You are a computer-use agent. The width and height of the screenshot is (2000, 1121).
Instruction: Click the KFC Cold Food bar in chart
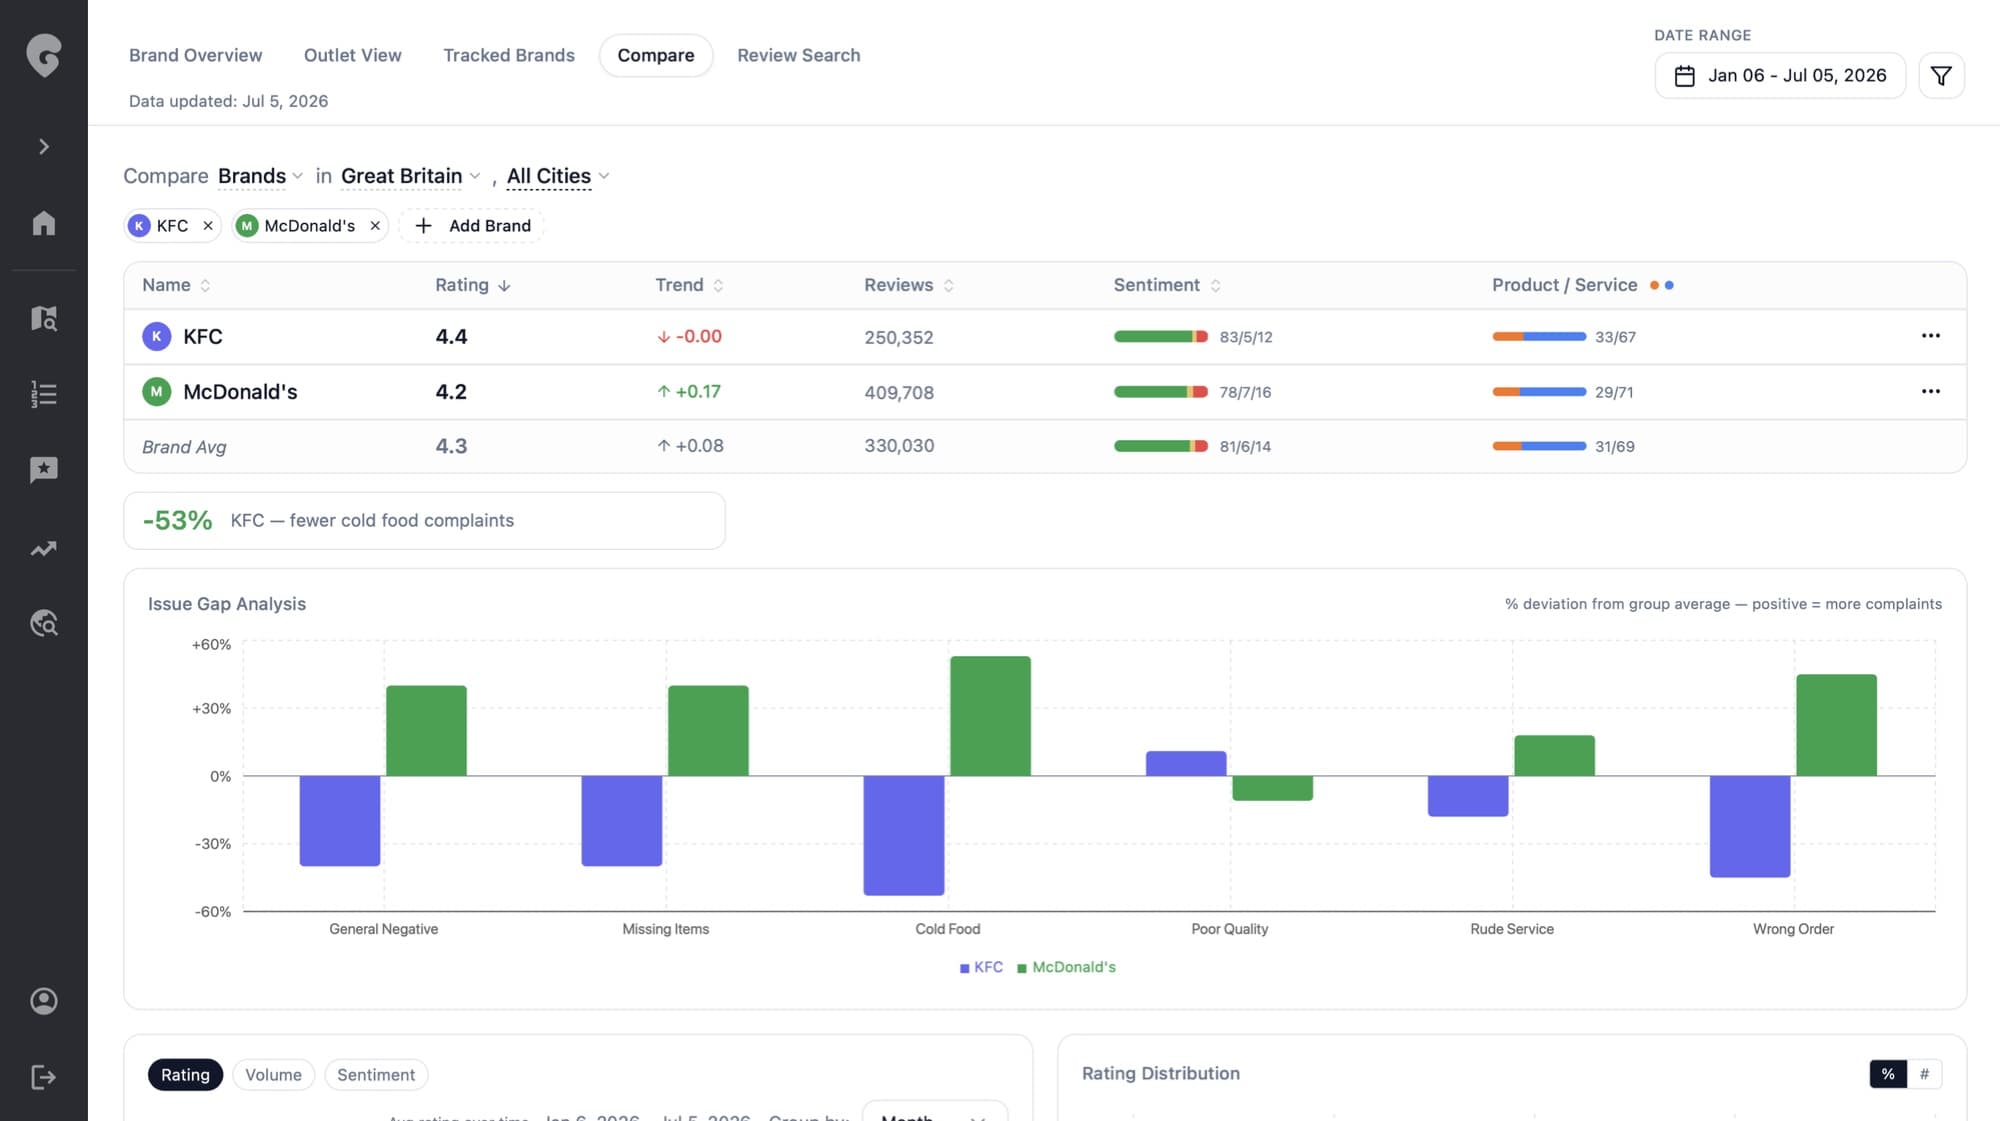904,835
